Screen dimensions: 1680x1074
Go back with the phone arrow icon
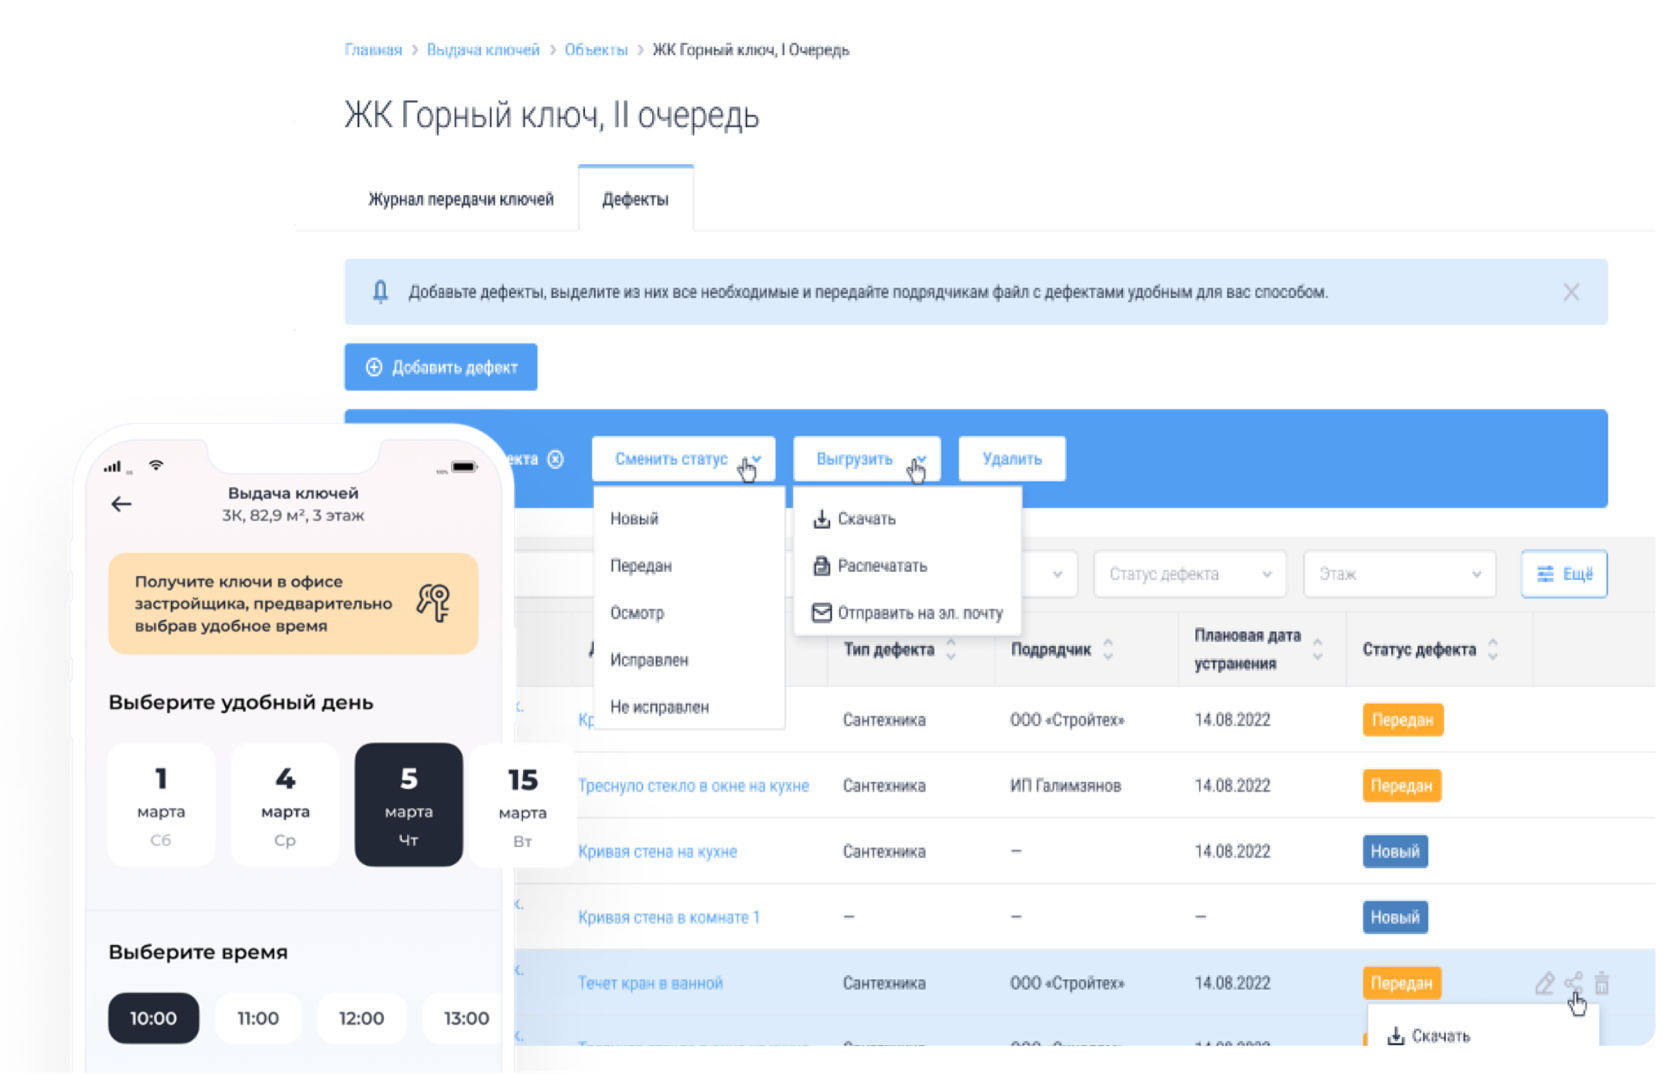[121, 504]
